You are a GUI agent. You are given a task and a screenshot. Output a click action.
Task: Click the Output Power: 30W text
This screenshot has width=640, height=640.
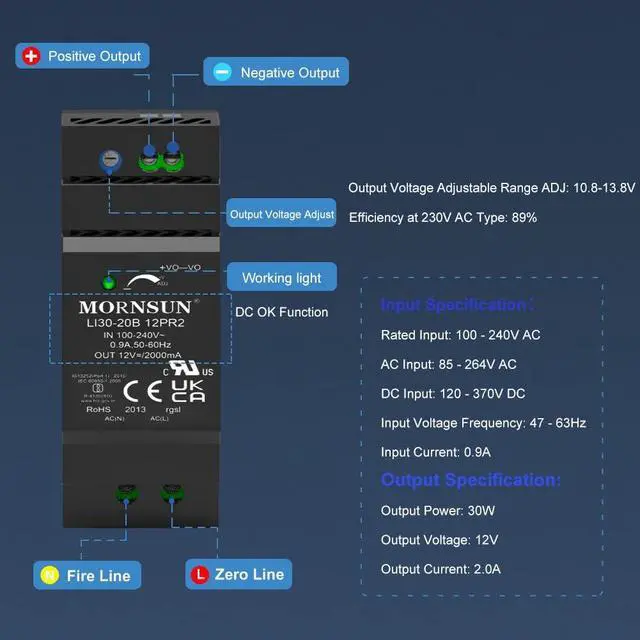(438, 511)
